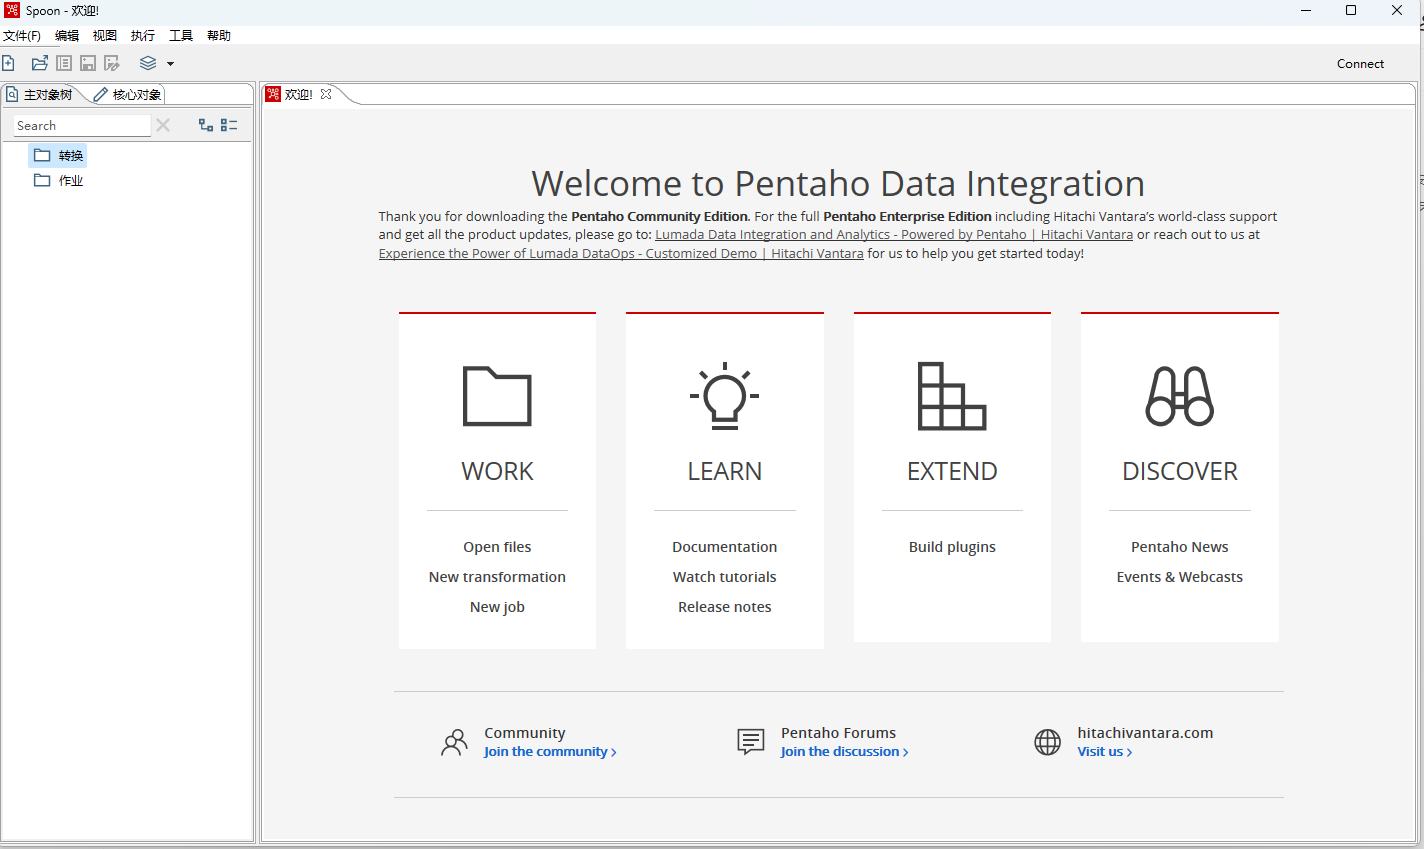Open the 帮助 menu
The height and width of the screenshot is (849, 1424).
click(x=219, y=35)
